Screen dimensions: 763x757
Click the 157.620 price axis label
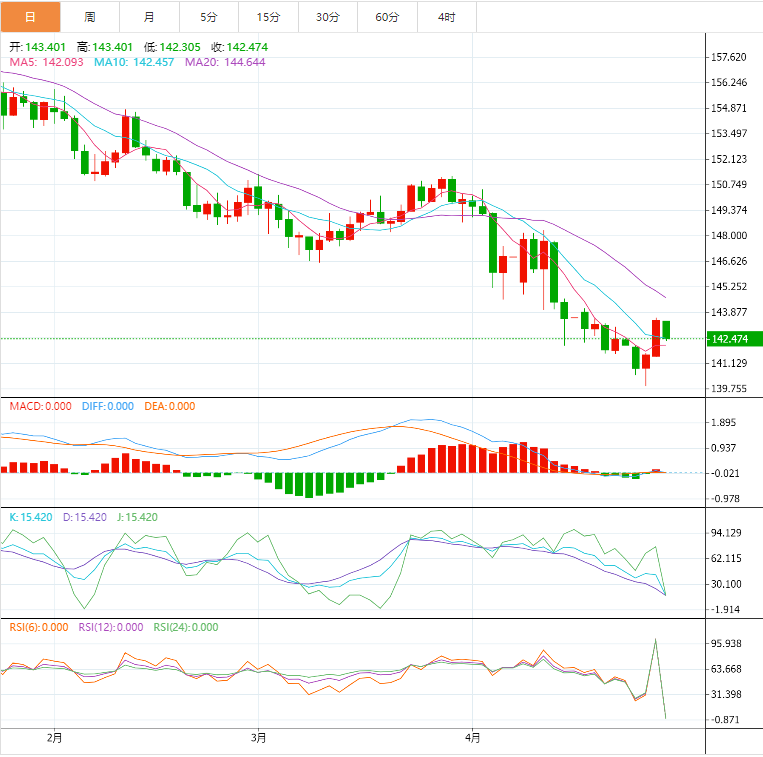(728, 57)
